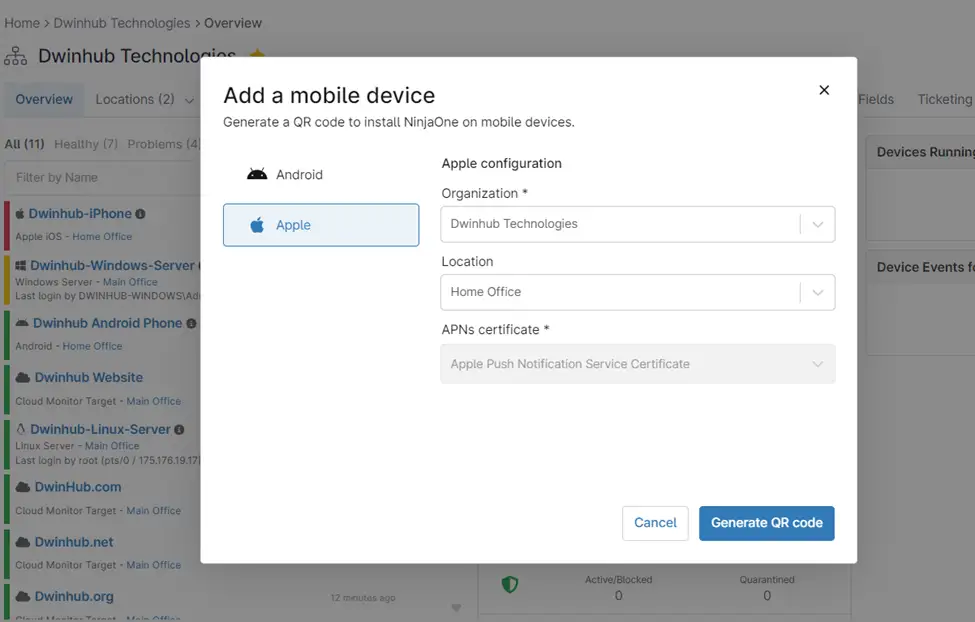Open Dwinhub Technologies breadcrumb link
The width and height of the screenshot is (975, 622).
(x=122, y=23)
